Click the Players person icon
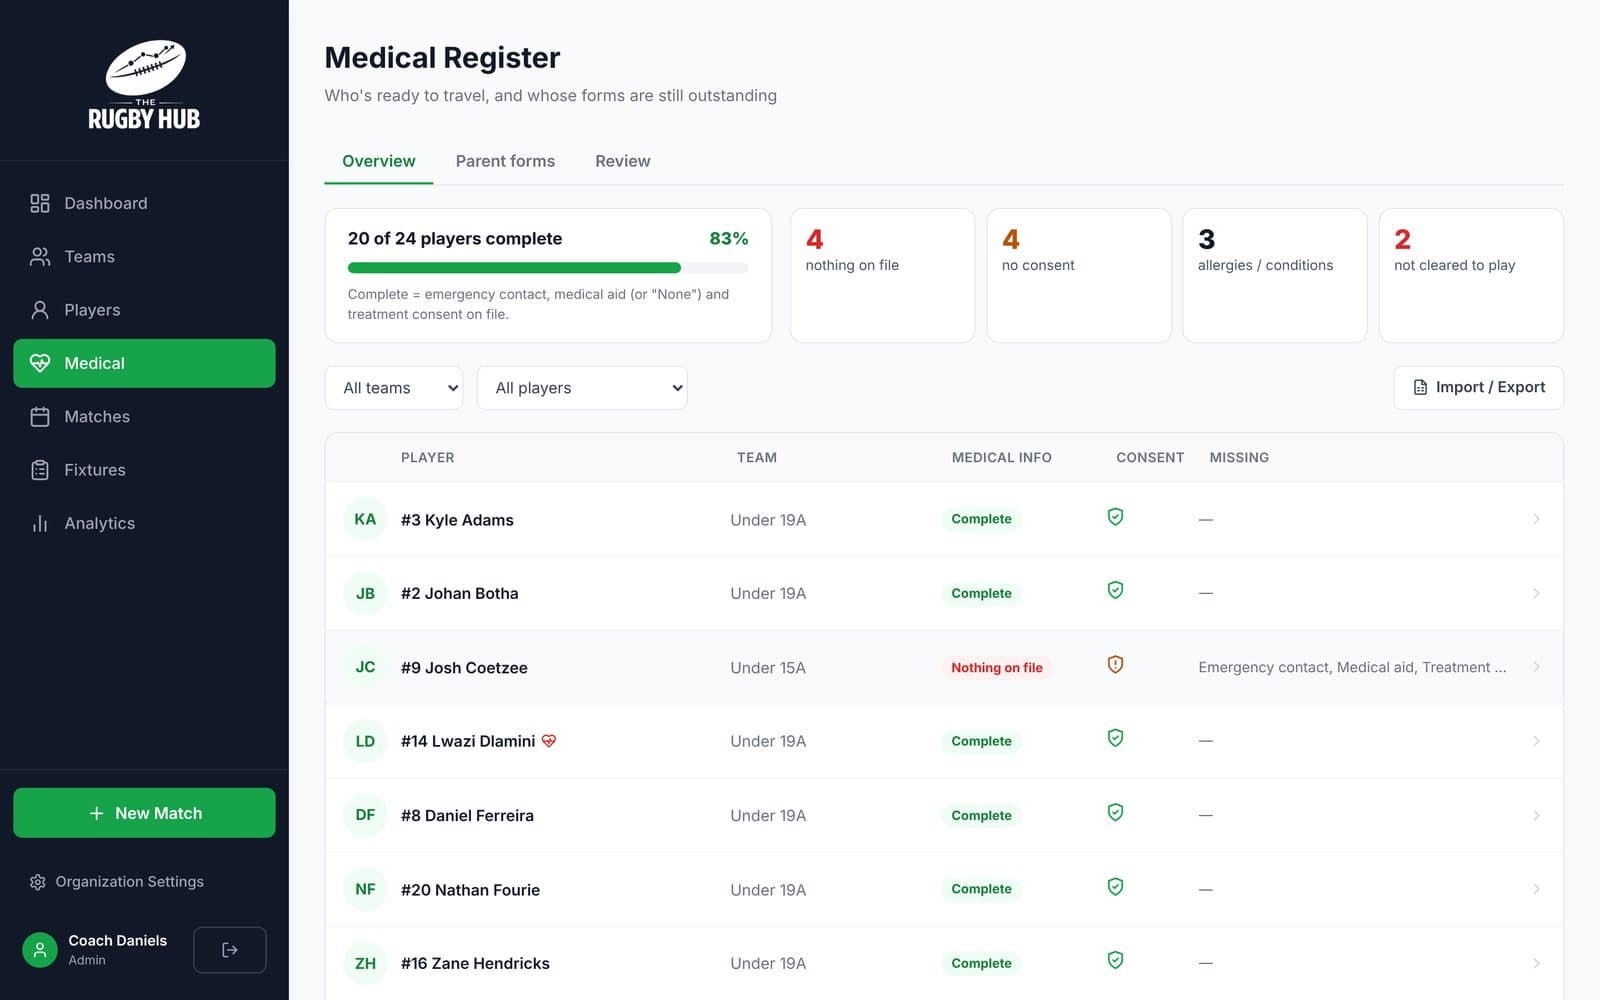Image resolution: width=1600 pixels, height=1000 pixels. tap(40, 310)
